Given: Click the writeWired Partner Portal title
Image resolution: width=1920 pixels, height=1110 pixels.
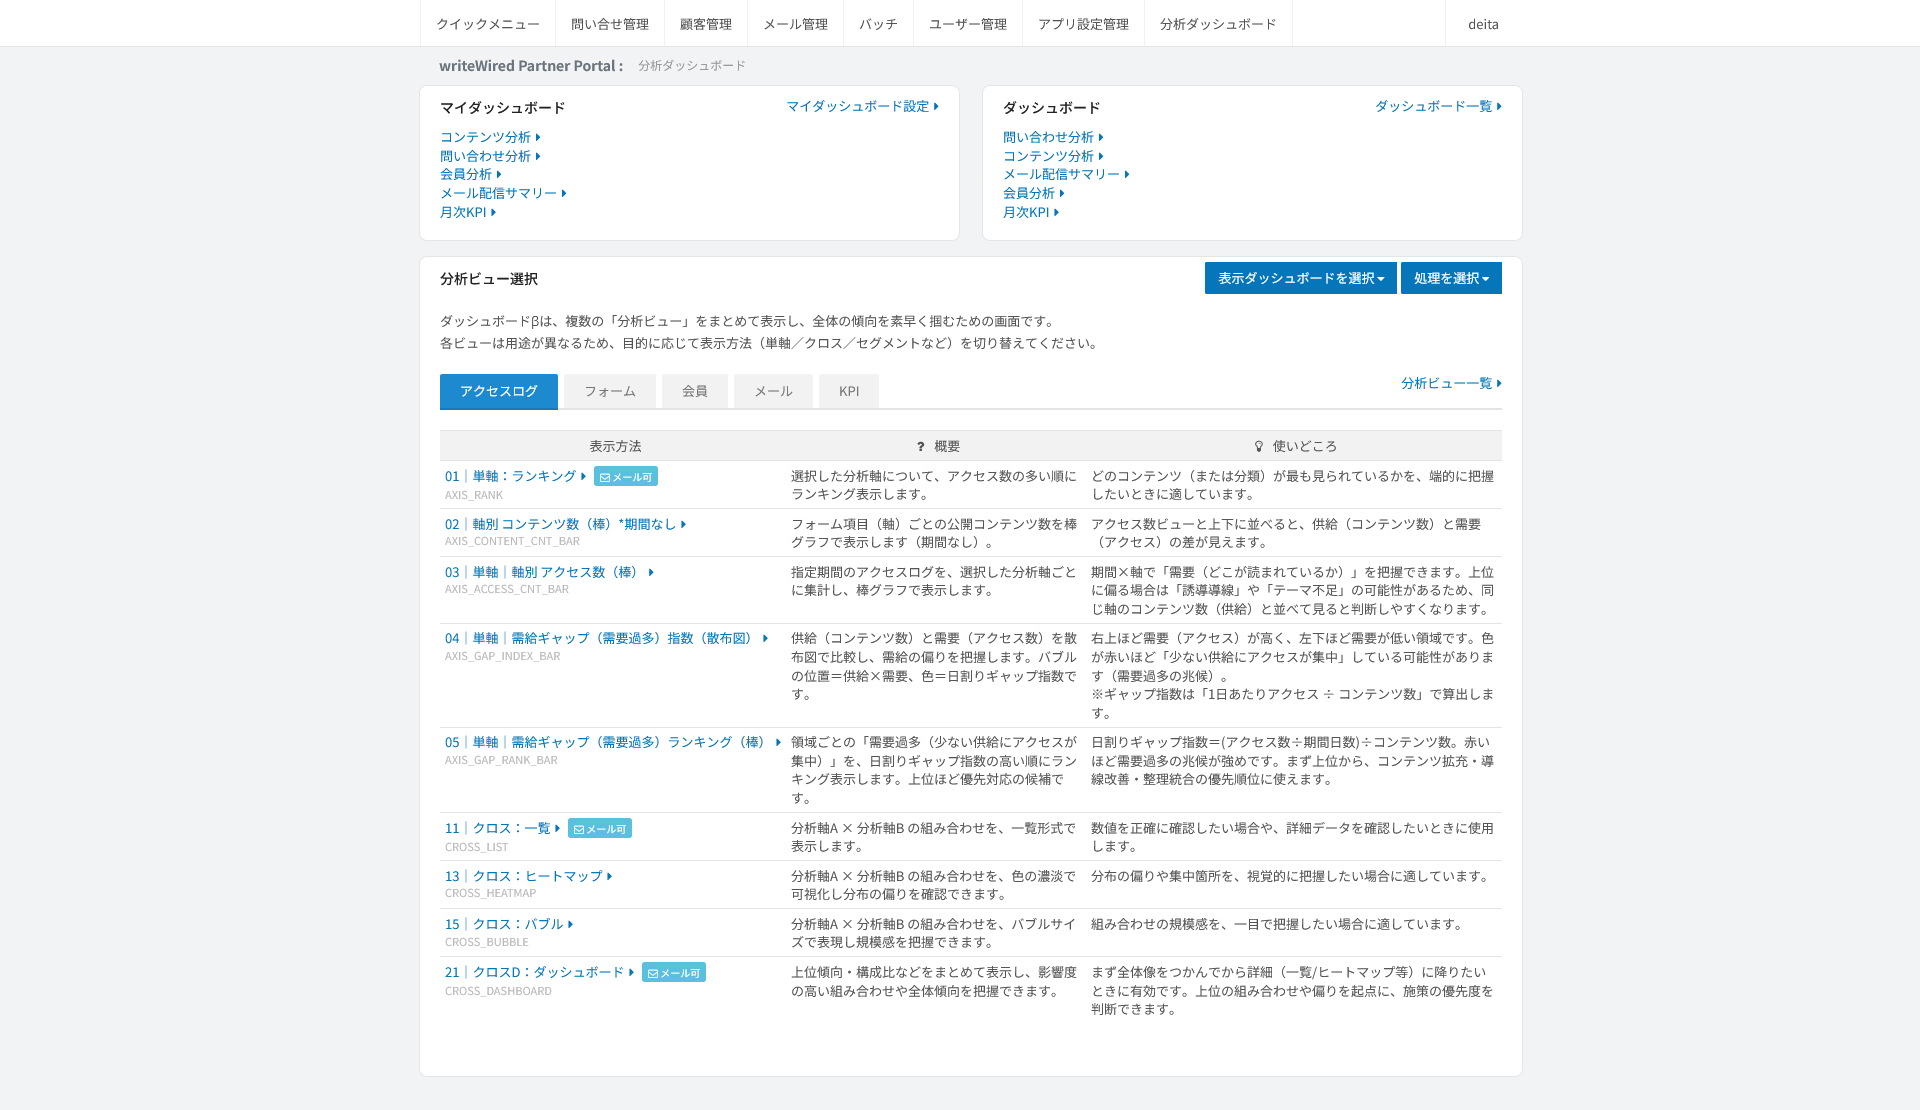Looking at the screenshot, I should tap(530, 66).
